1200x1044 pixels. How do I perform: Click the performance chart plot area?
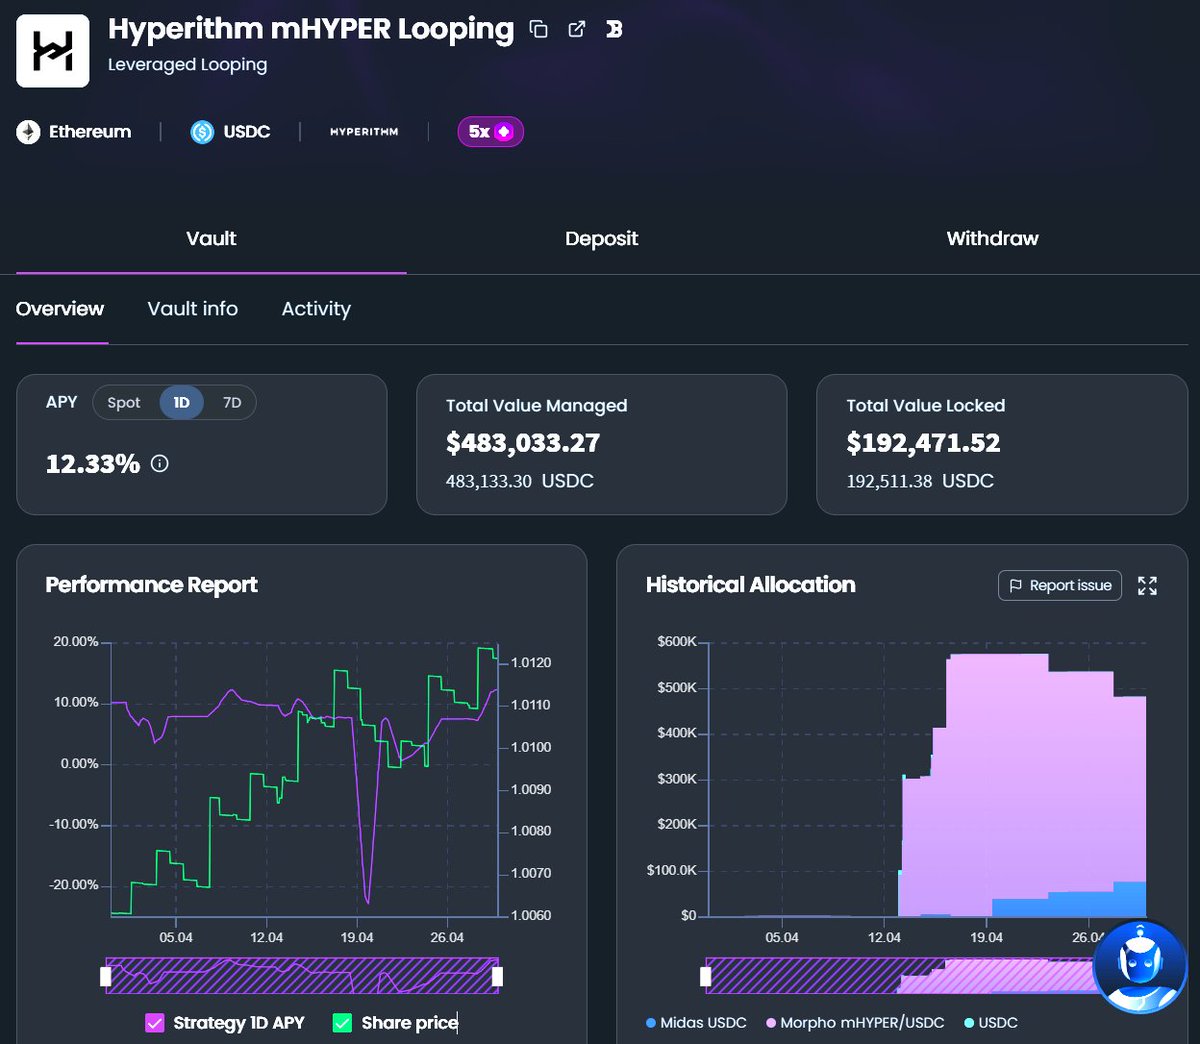[304, 778]
